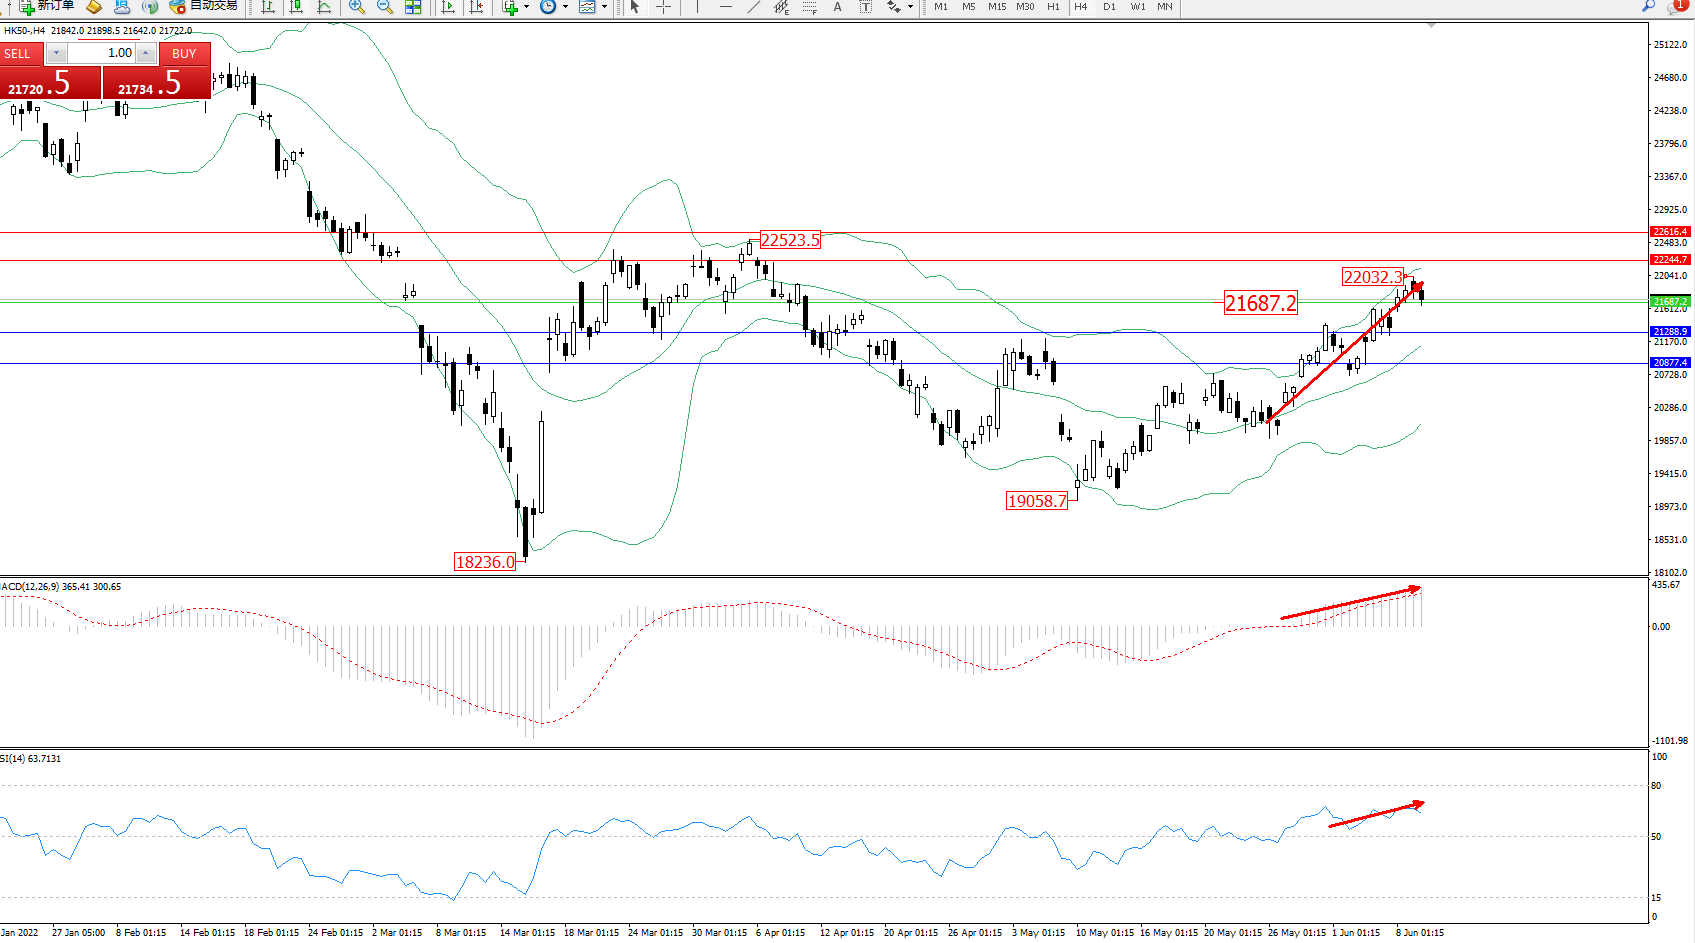Click the Zoom In magnifier icon
Screen dimensions: 1695x943
coord(356,7)
